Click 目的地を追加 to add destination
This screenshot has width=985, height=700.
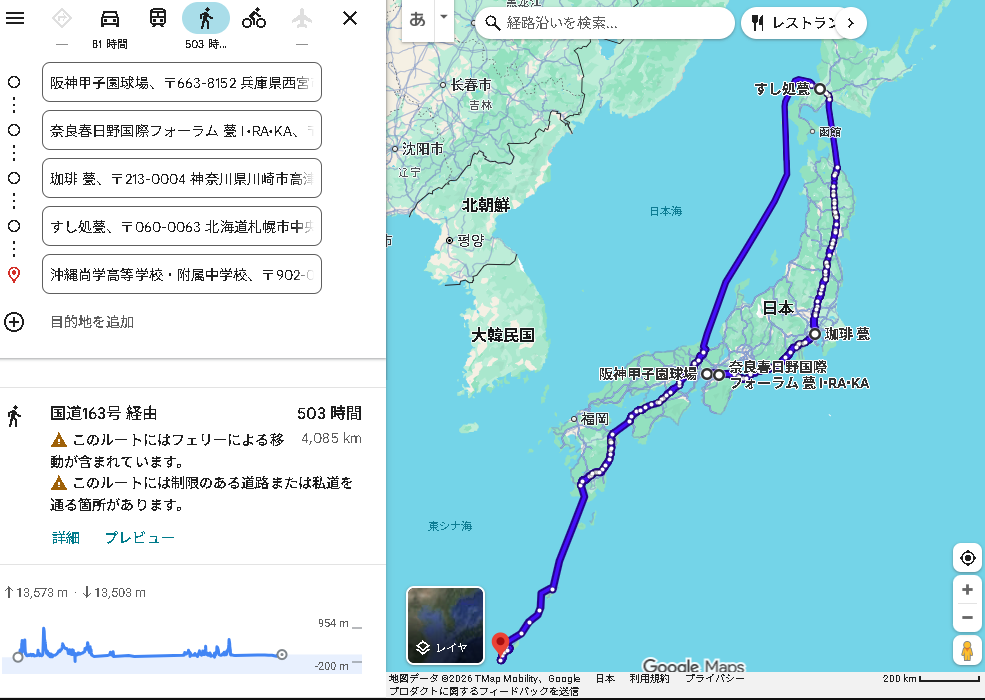[x=92, y=322]
